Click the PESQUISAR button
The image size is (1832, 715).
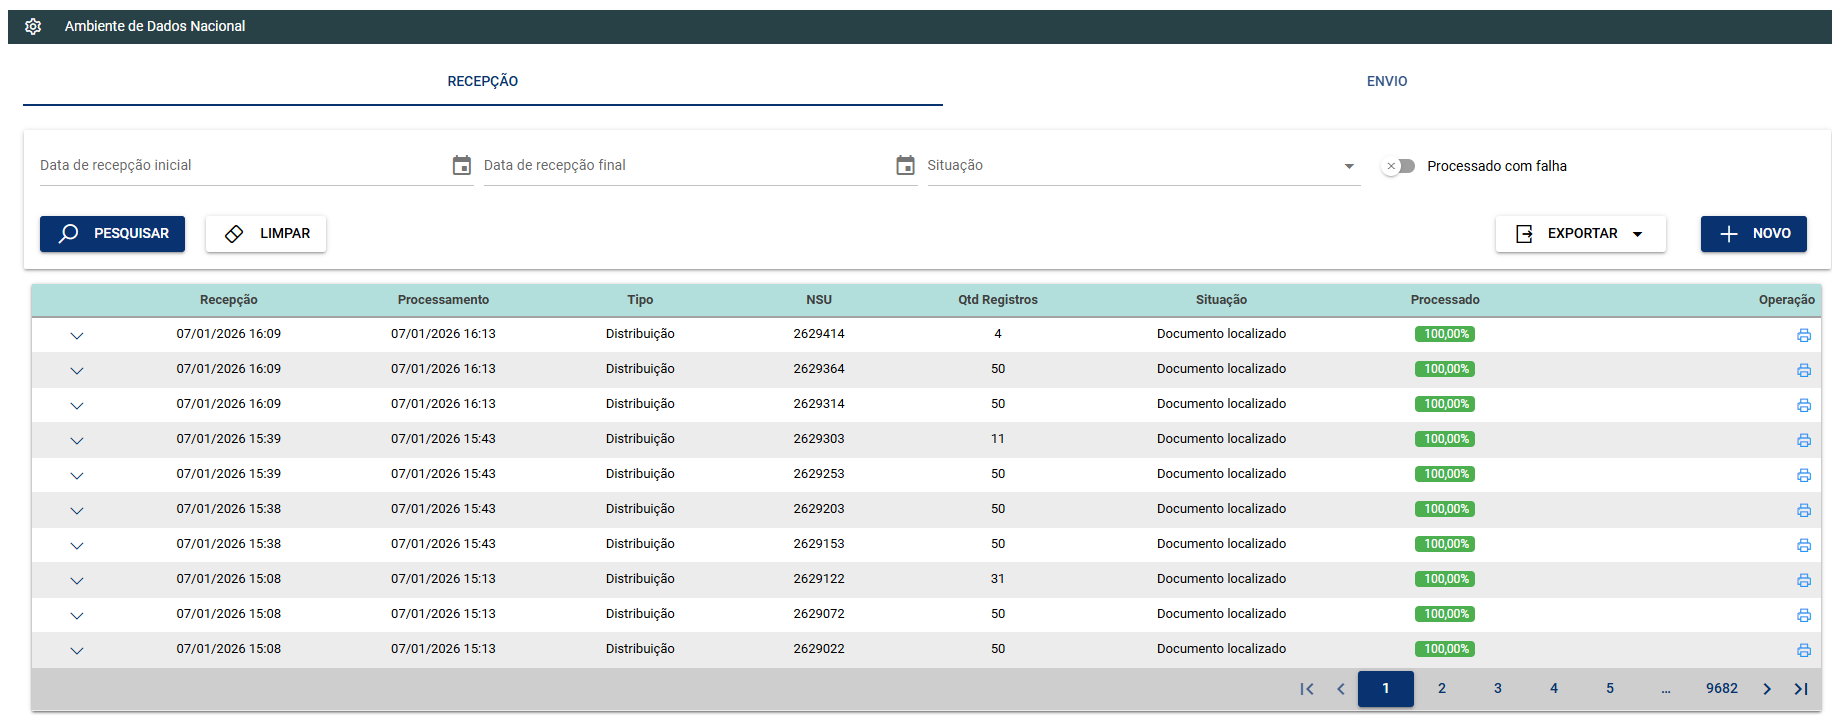112,234
